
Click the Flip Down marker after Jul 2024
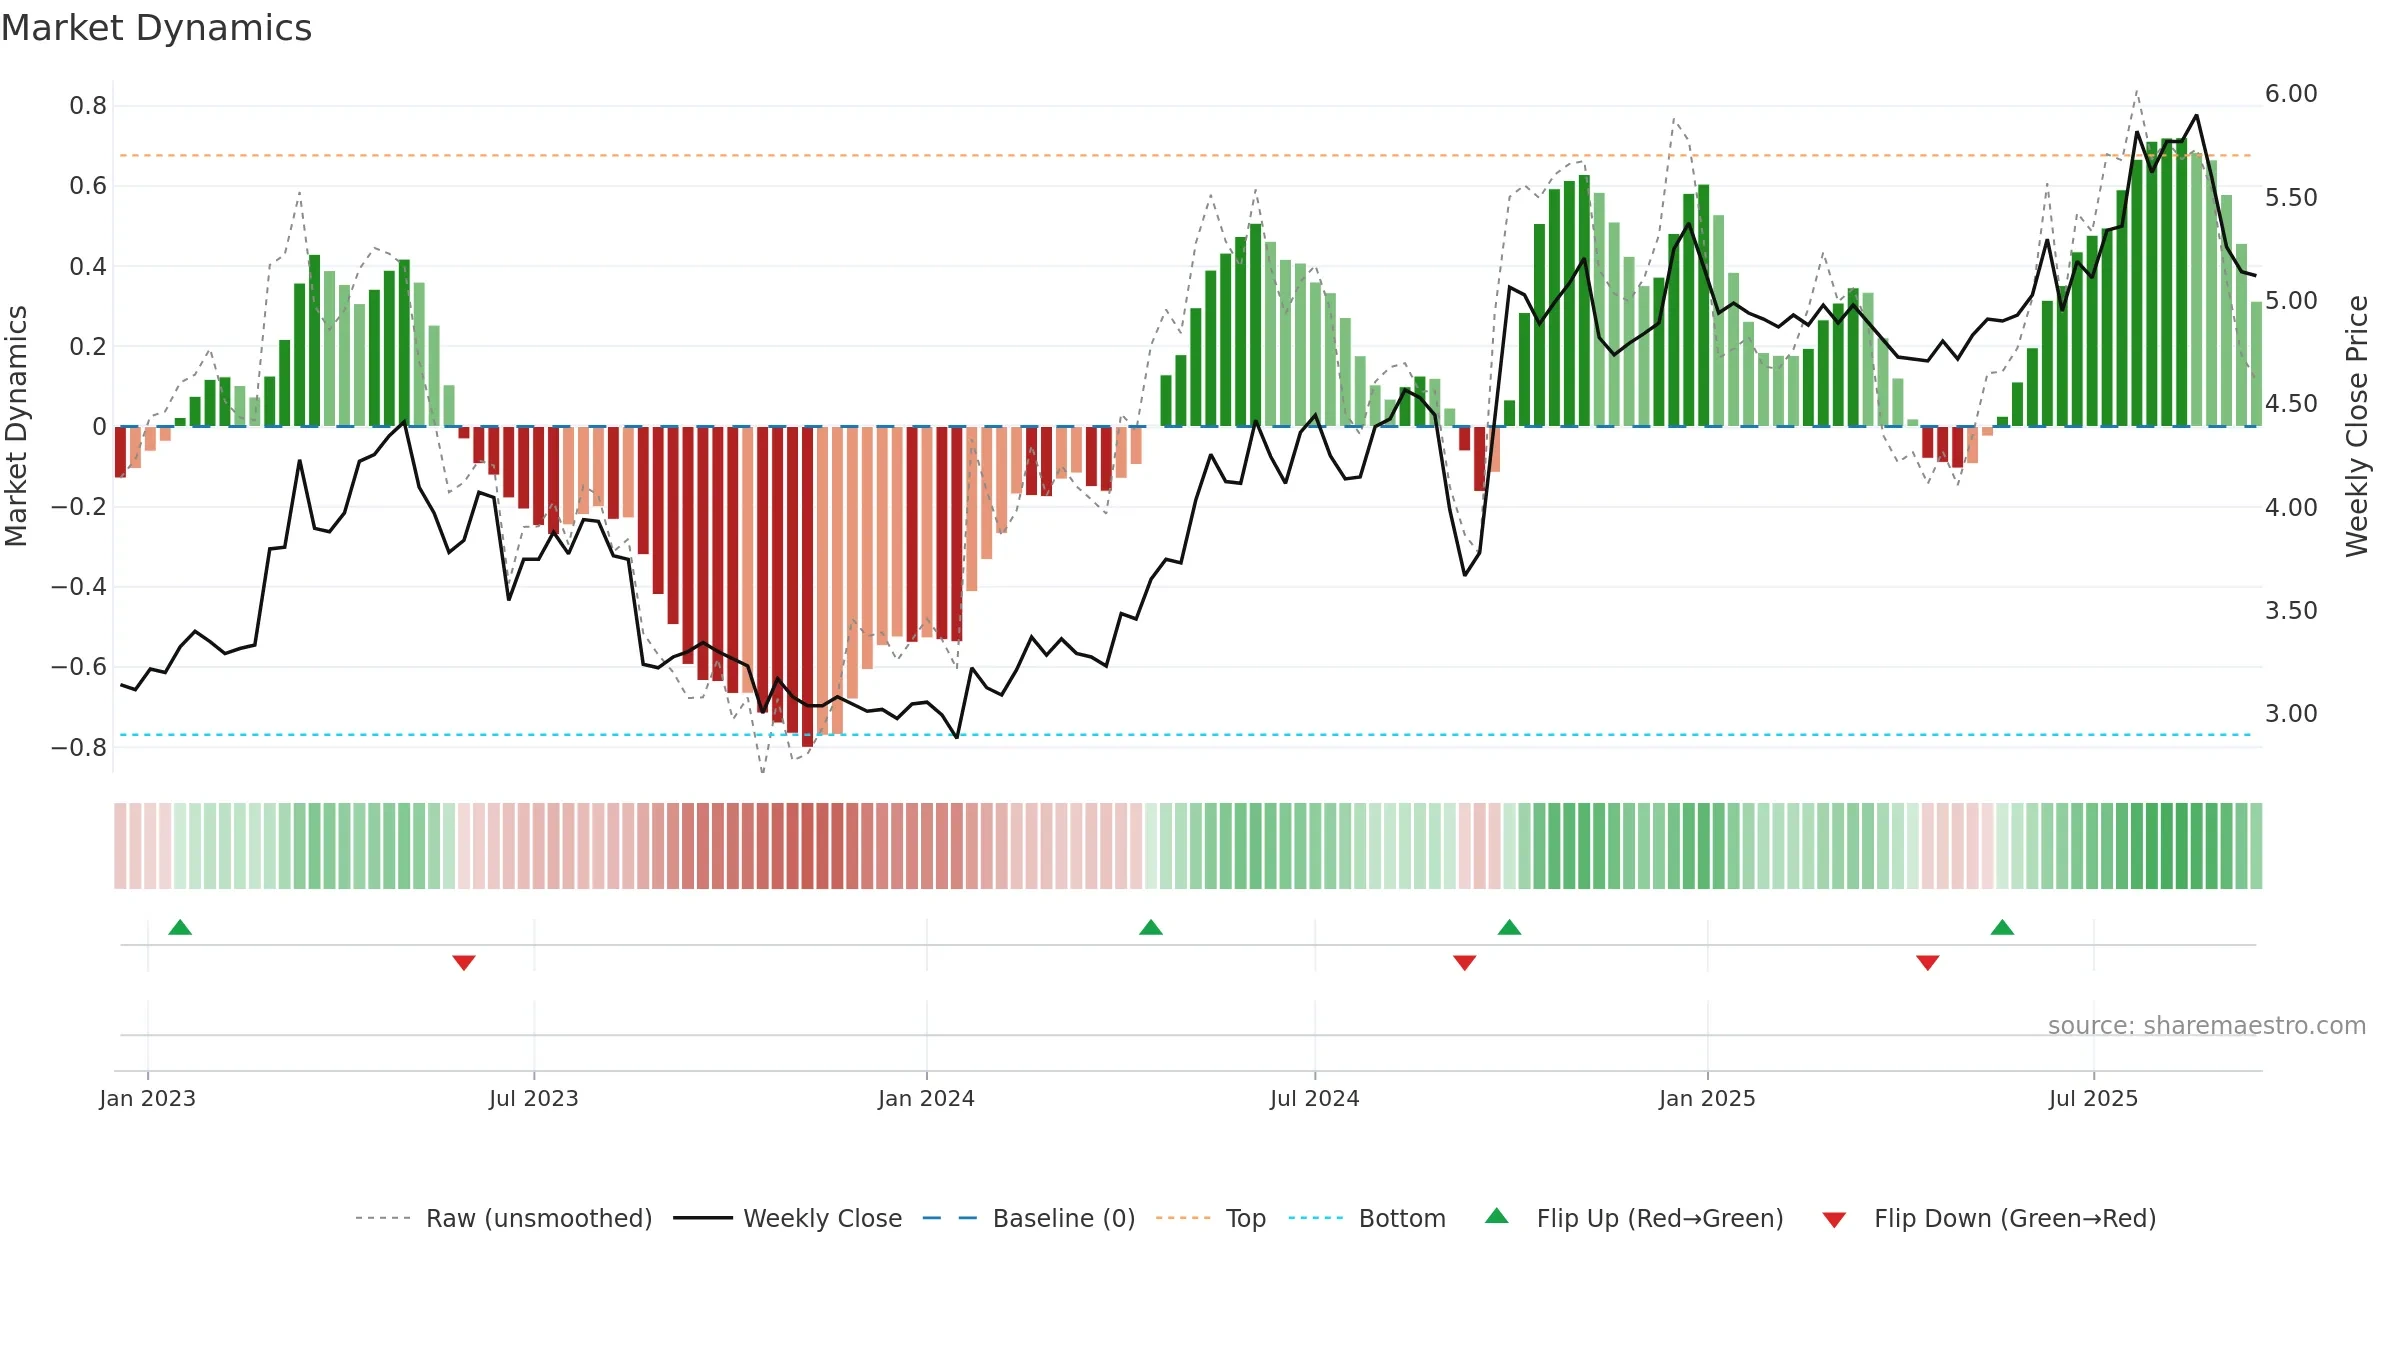1465,962
